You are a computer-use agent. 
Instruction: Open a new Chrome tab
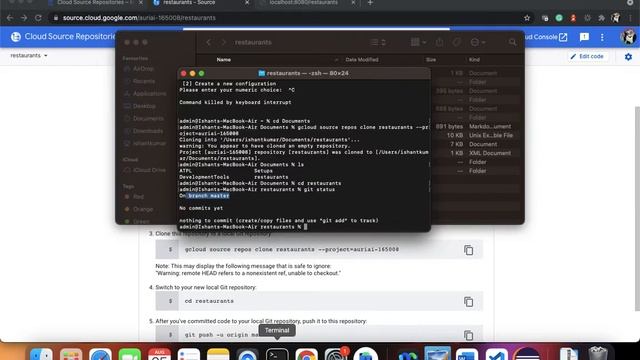[x=370, y=3]
